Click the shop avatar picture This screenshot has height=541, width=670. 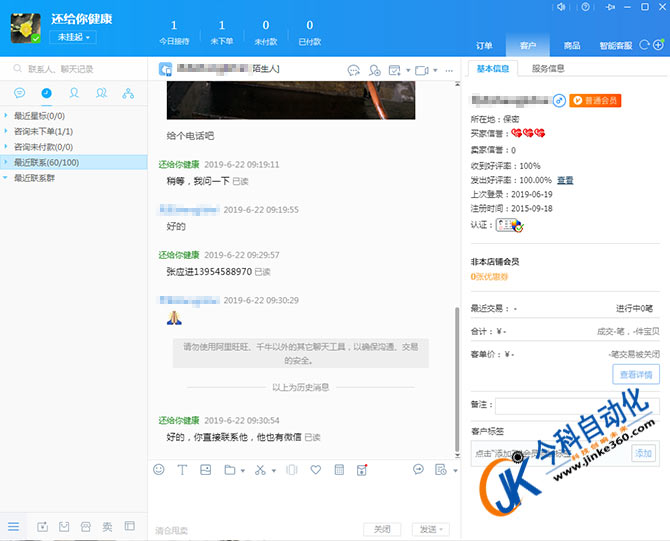25,28
